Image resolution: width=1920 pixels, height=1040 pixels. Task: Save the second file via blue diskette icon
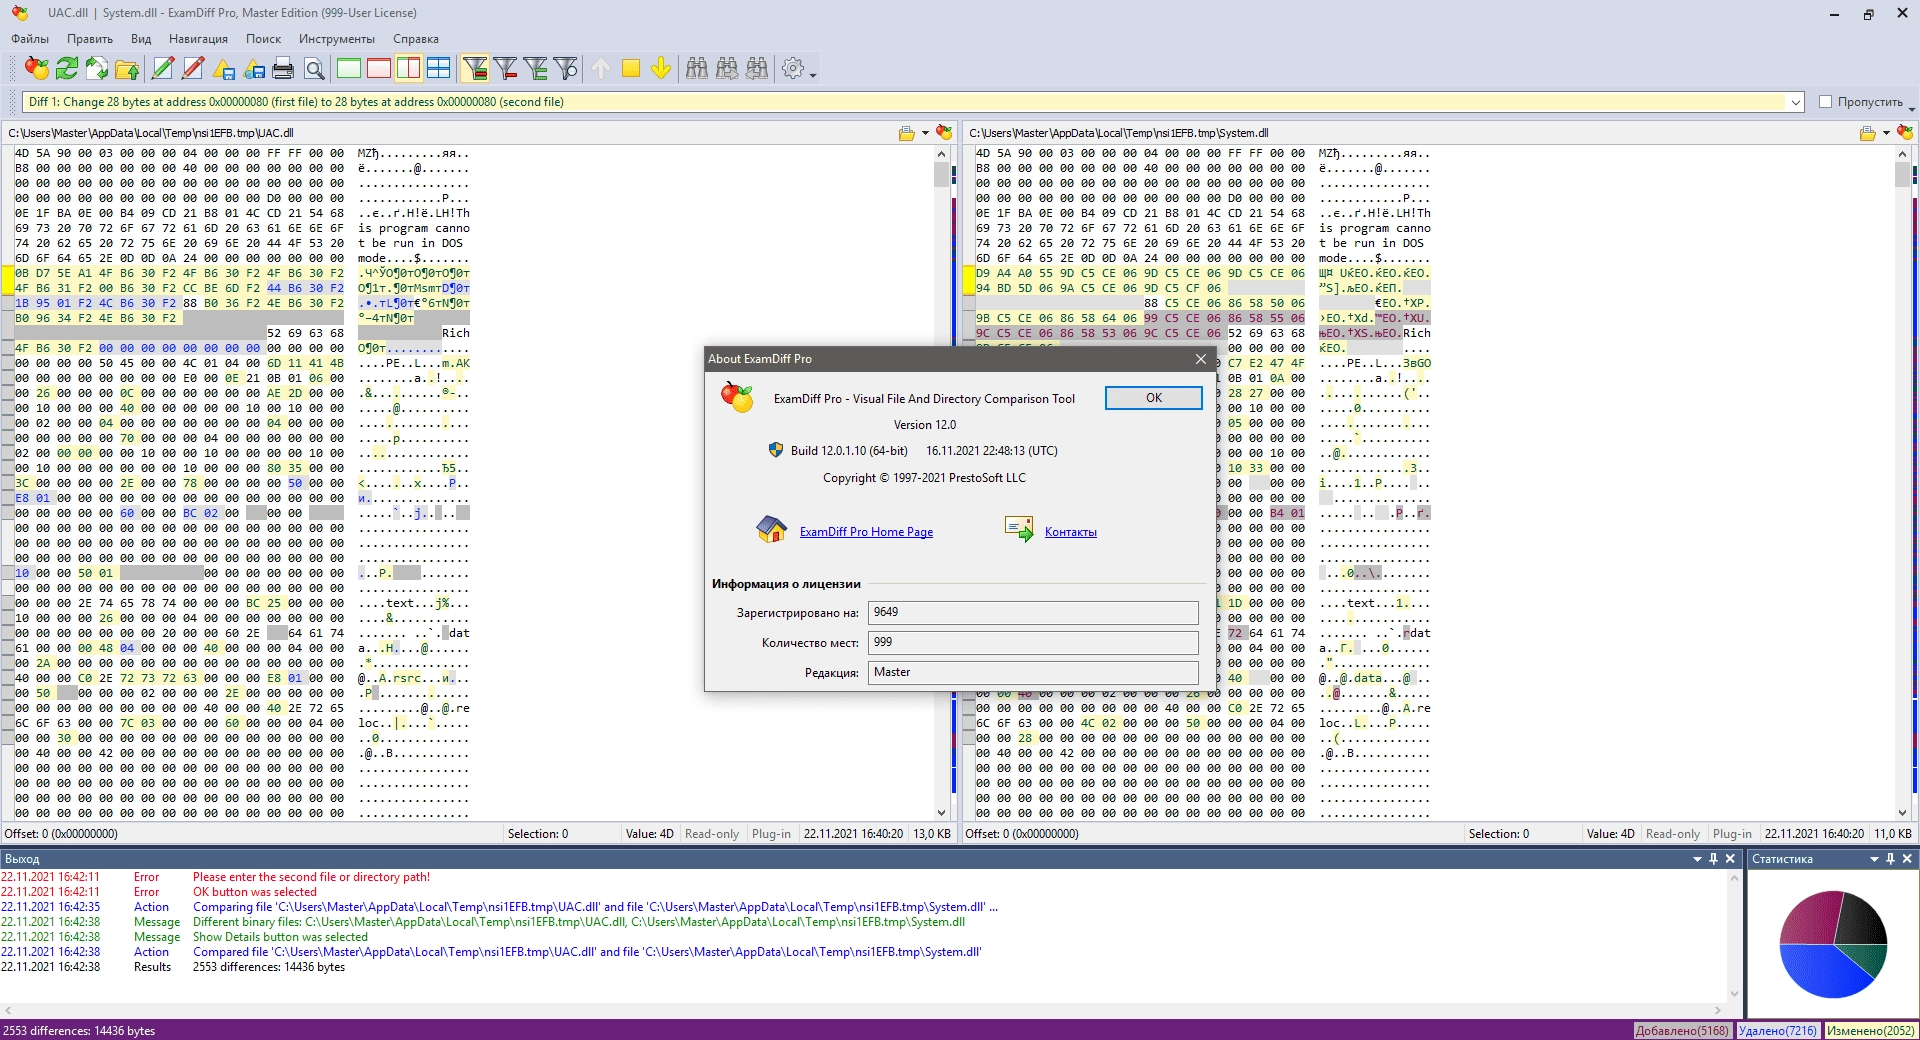[254, 68]
